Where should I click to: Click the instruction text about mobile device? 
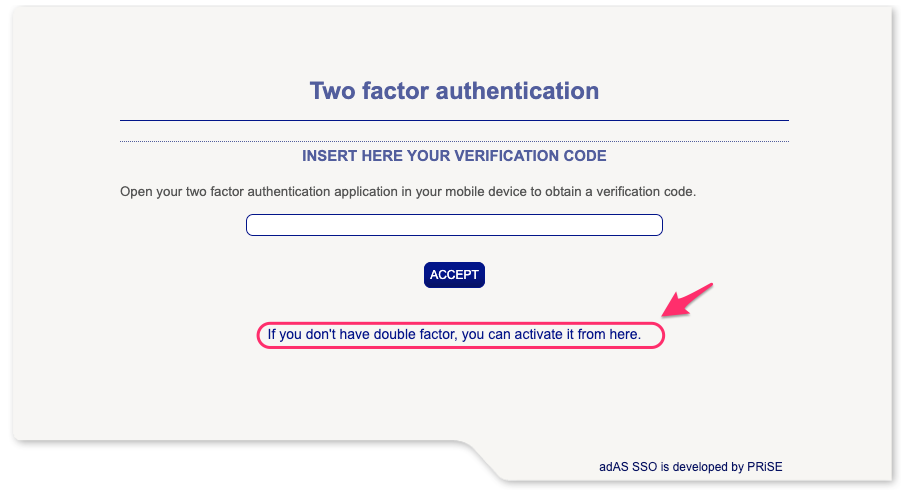pos(407,191)
